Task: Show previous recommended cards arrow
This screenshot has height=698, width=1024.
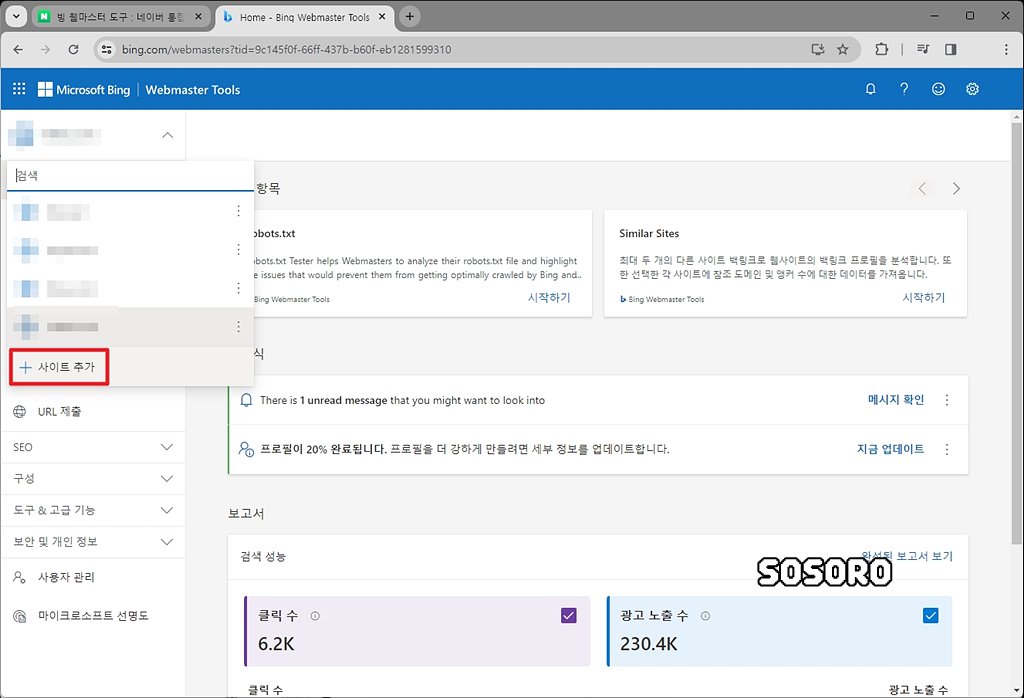Action: 922,189
